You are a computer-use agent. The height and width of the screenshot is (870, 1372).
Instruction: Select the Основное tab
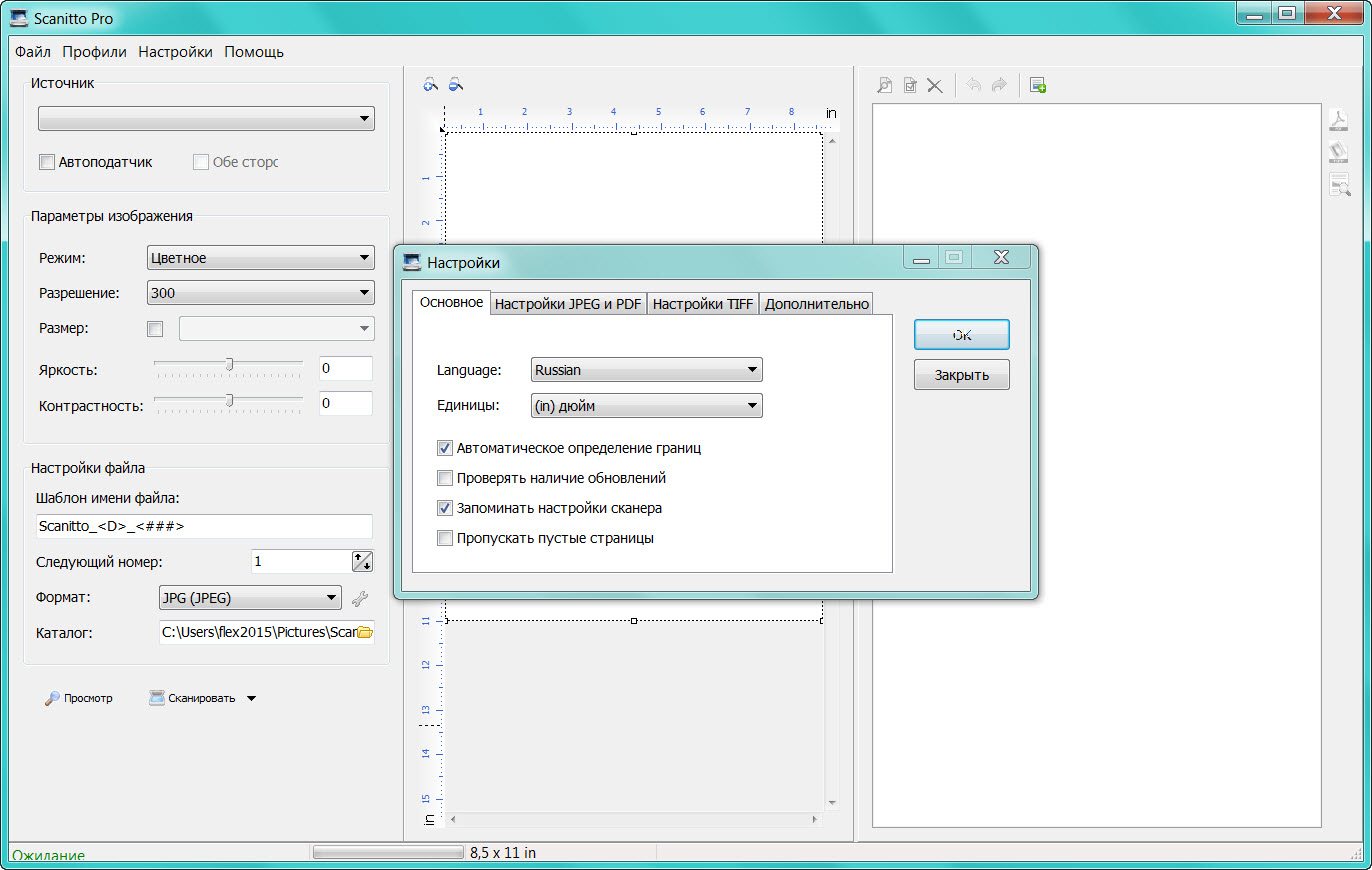pyautogui.click(x=451, y=302)
